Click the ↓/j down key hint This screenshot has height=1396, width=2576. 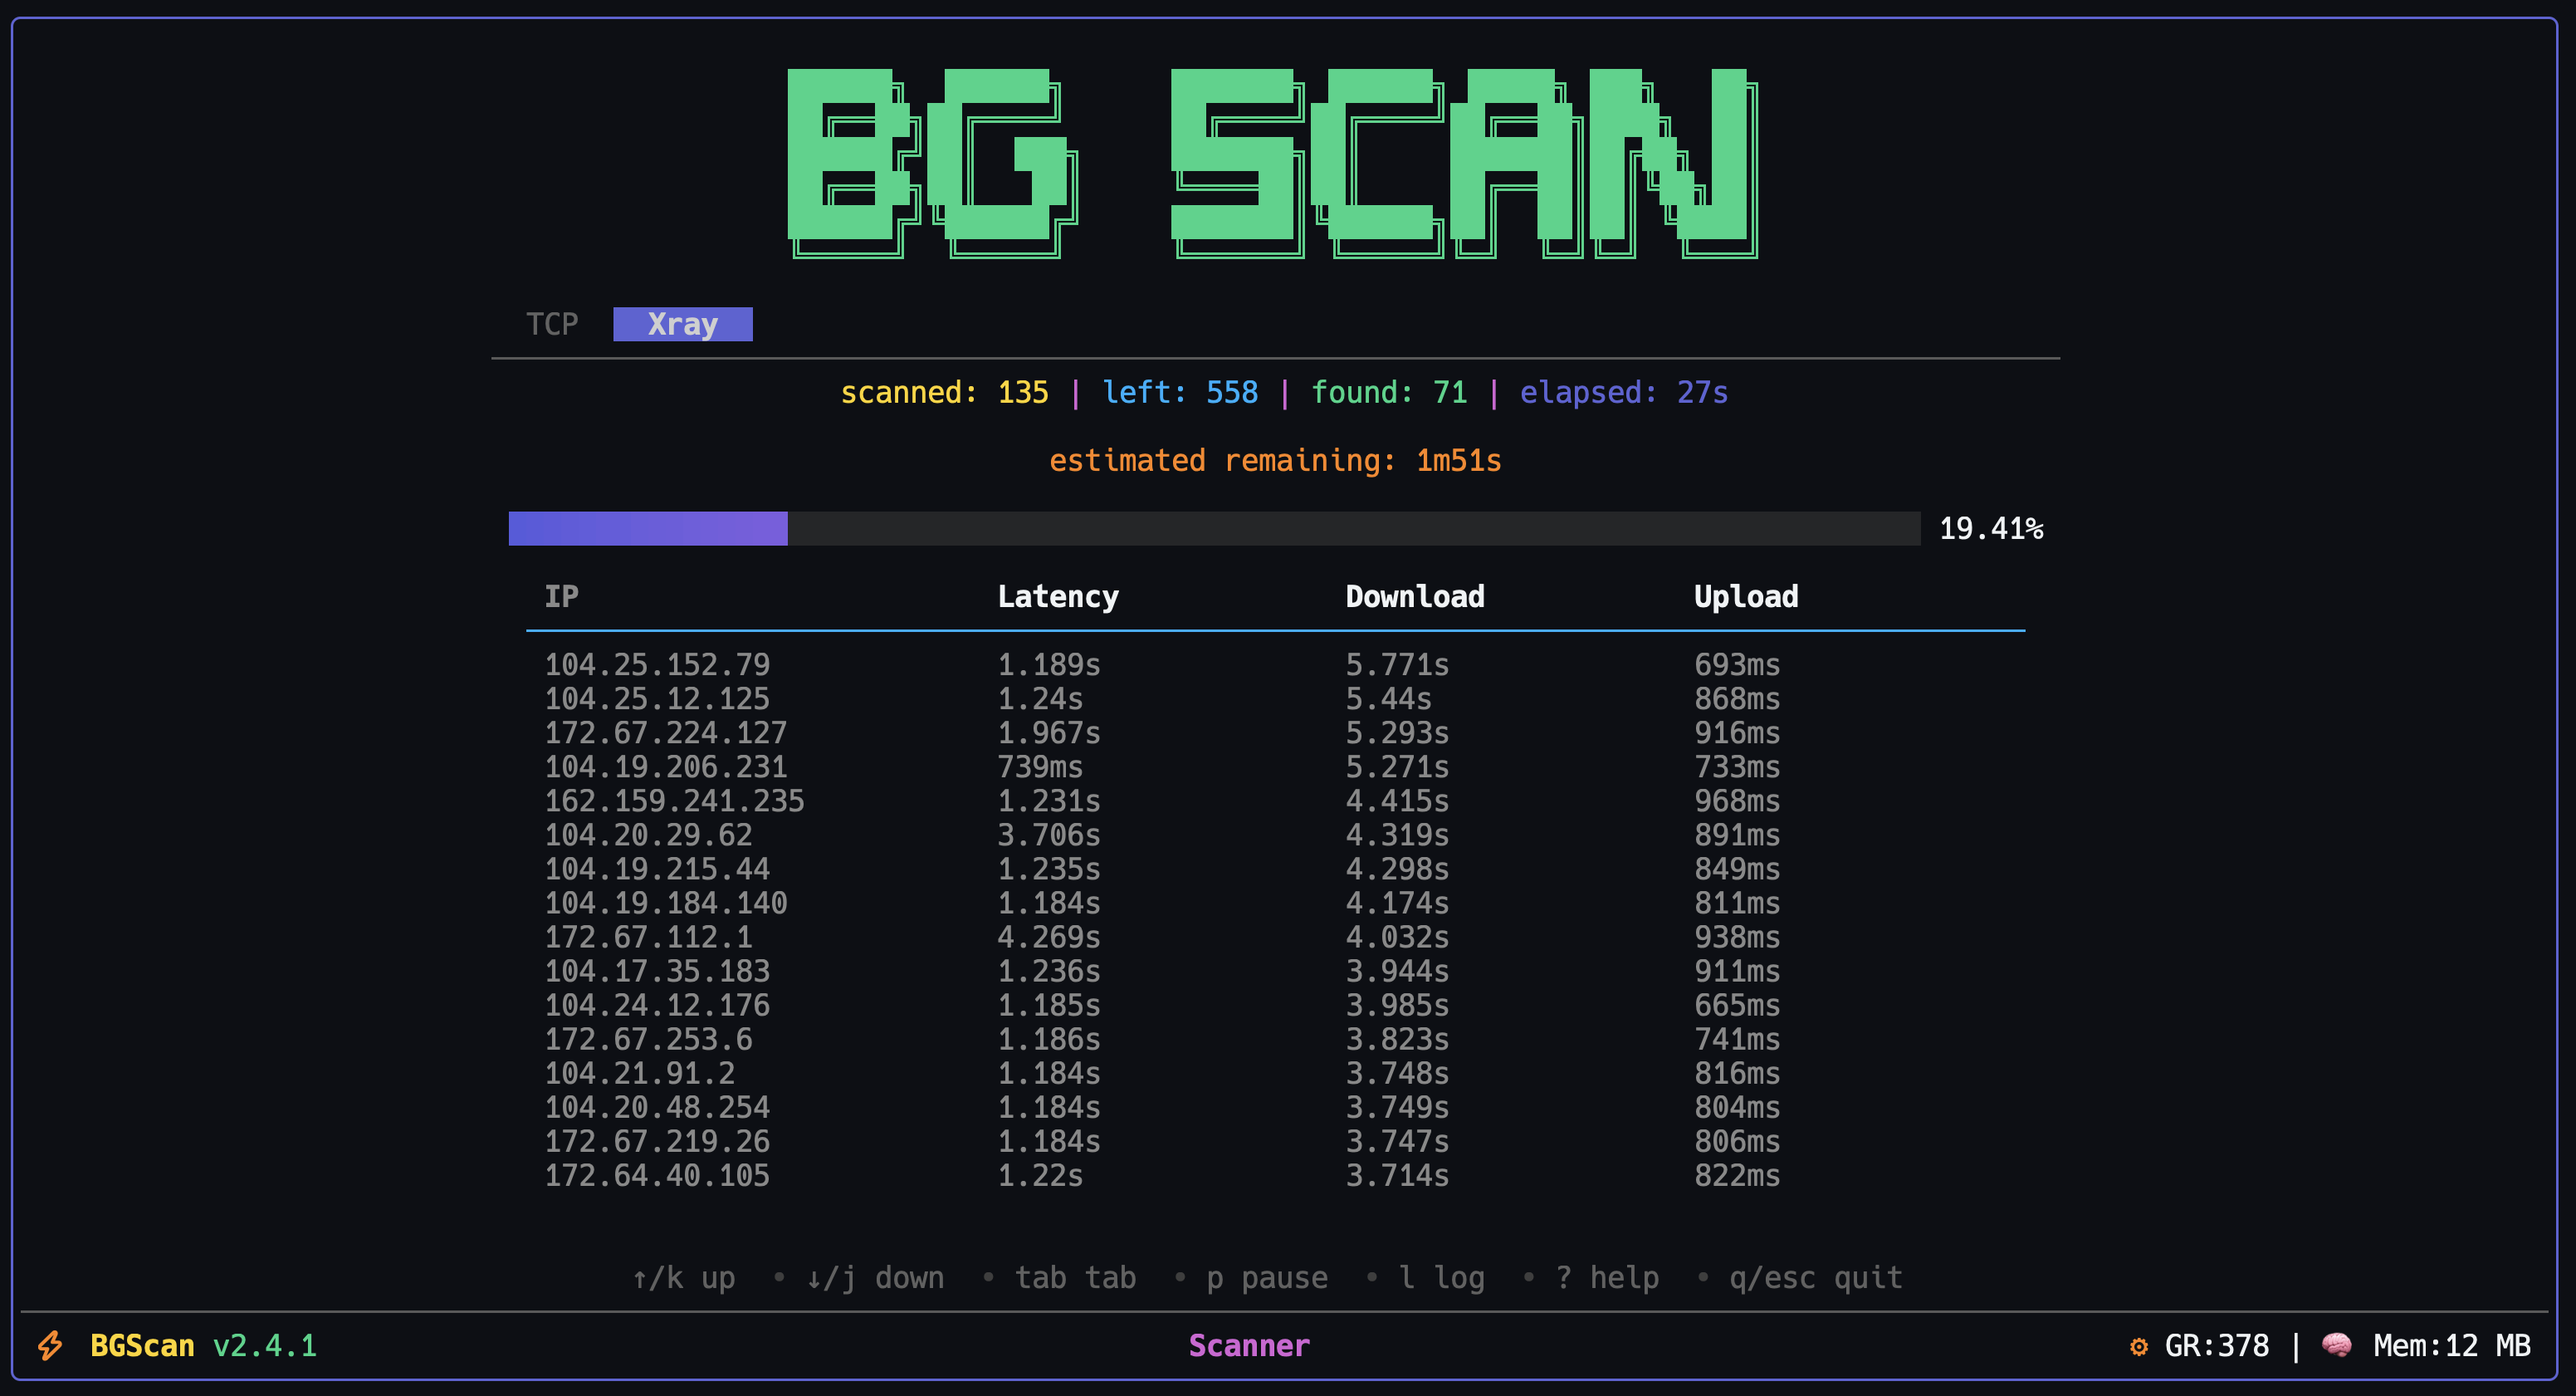pyautogui.click(x=875, y=1277)
